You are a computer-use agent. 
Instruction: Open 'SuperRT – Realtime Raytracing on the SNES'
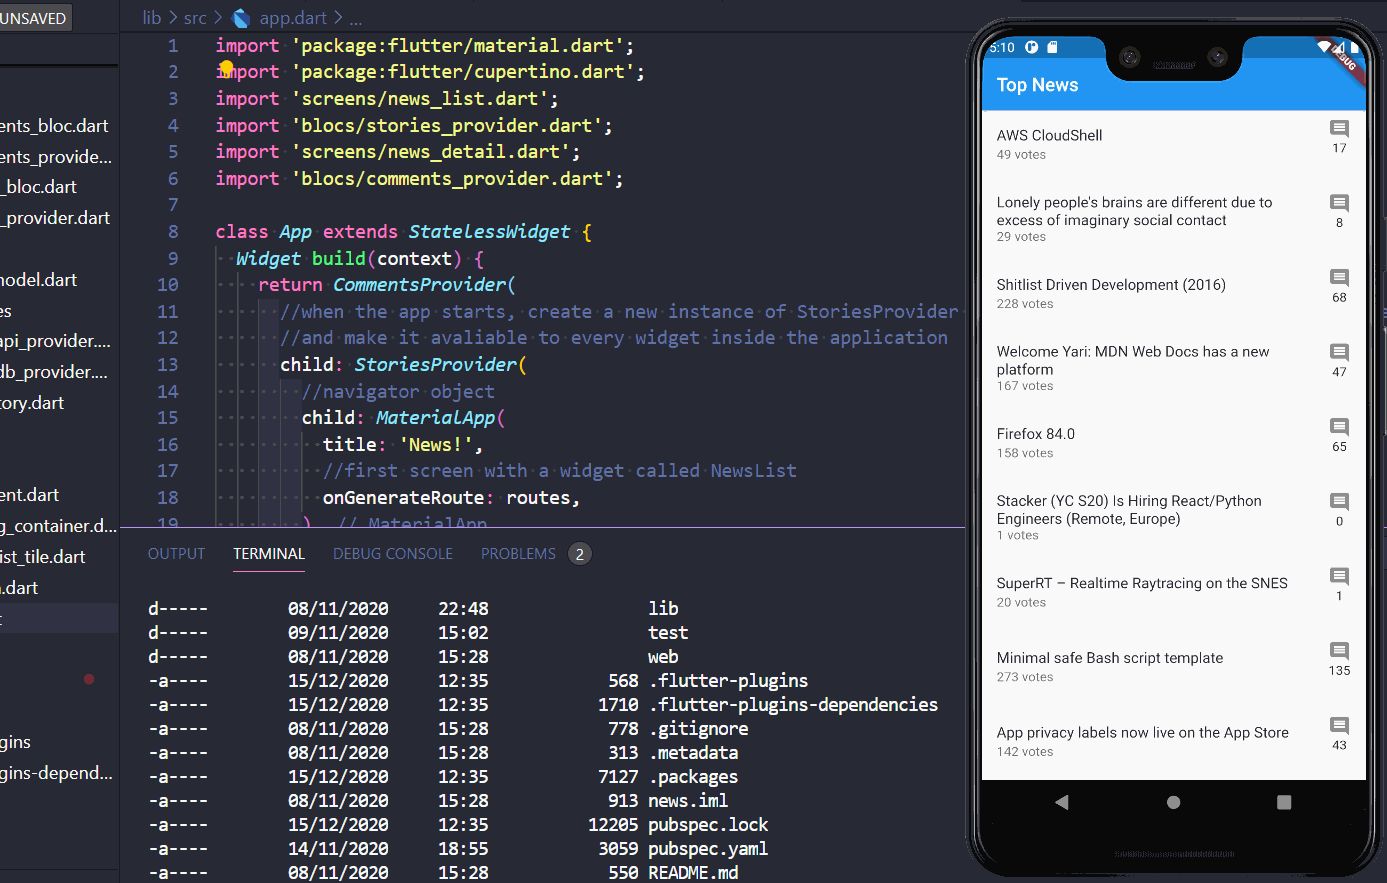pos(1142,583)
